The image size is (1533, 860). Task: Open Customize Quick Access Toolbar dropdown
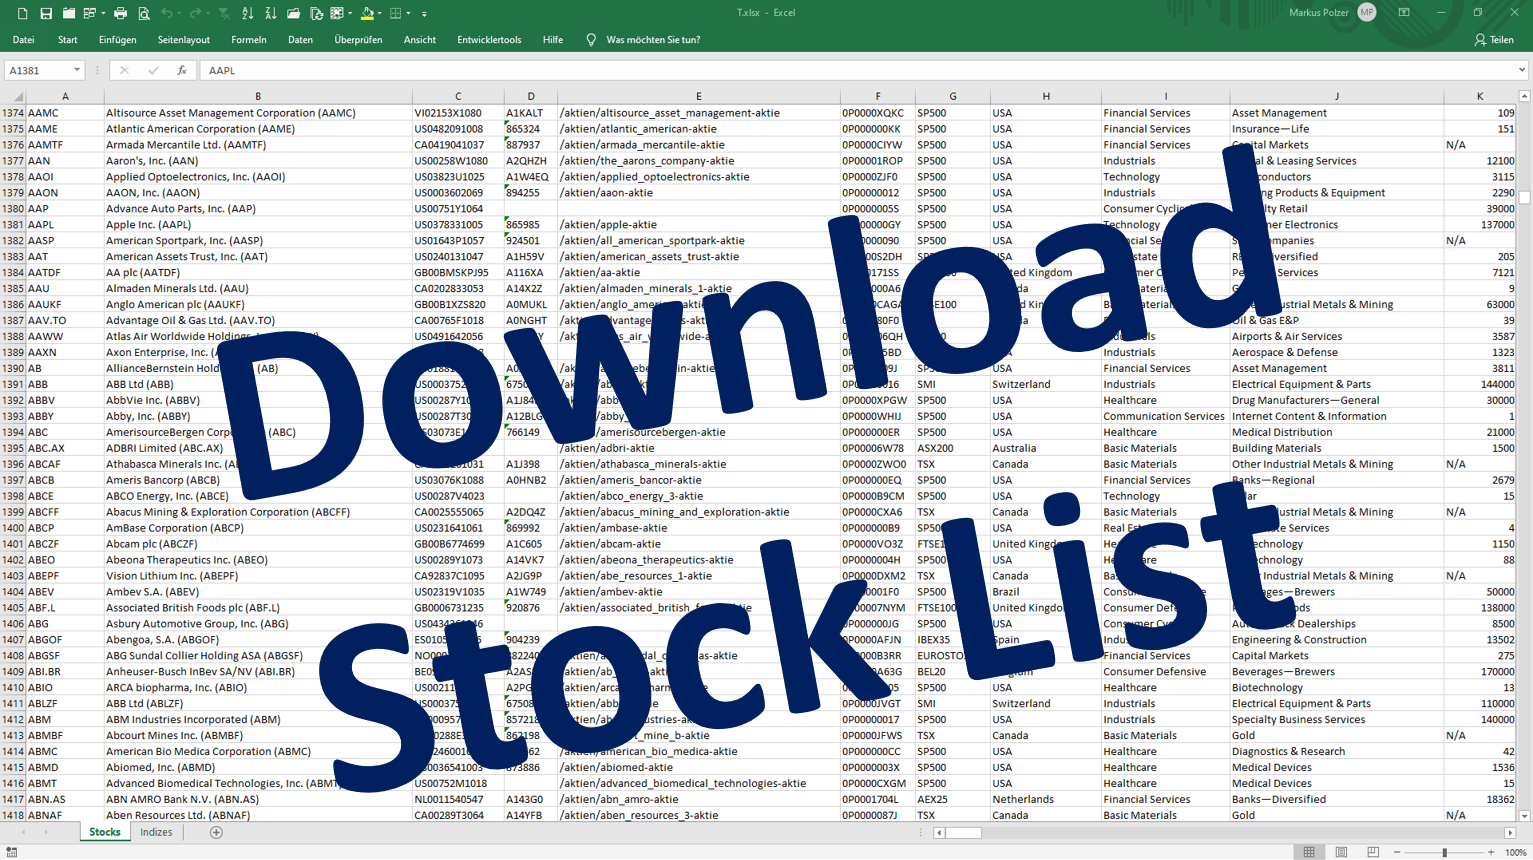click(424, 14)
